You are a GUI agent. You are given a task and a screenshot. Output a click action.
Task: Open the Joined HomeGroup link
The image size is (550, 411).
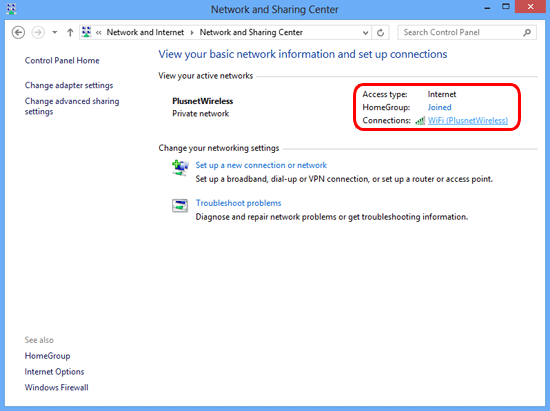point(440,107)
